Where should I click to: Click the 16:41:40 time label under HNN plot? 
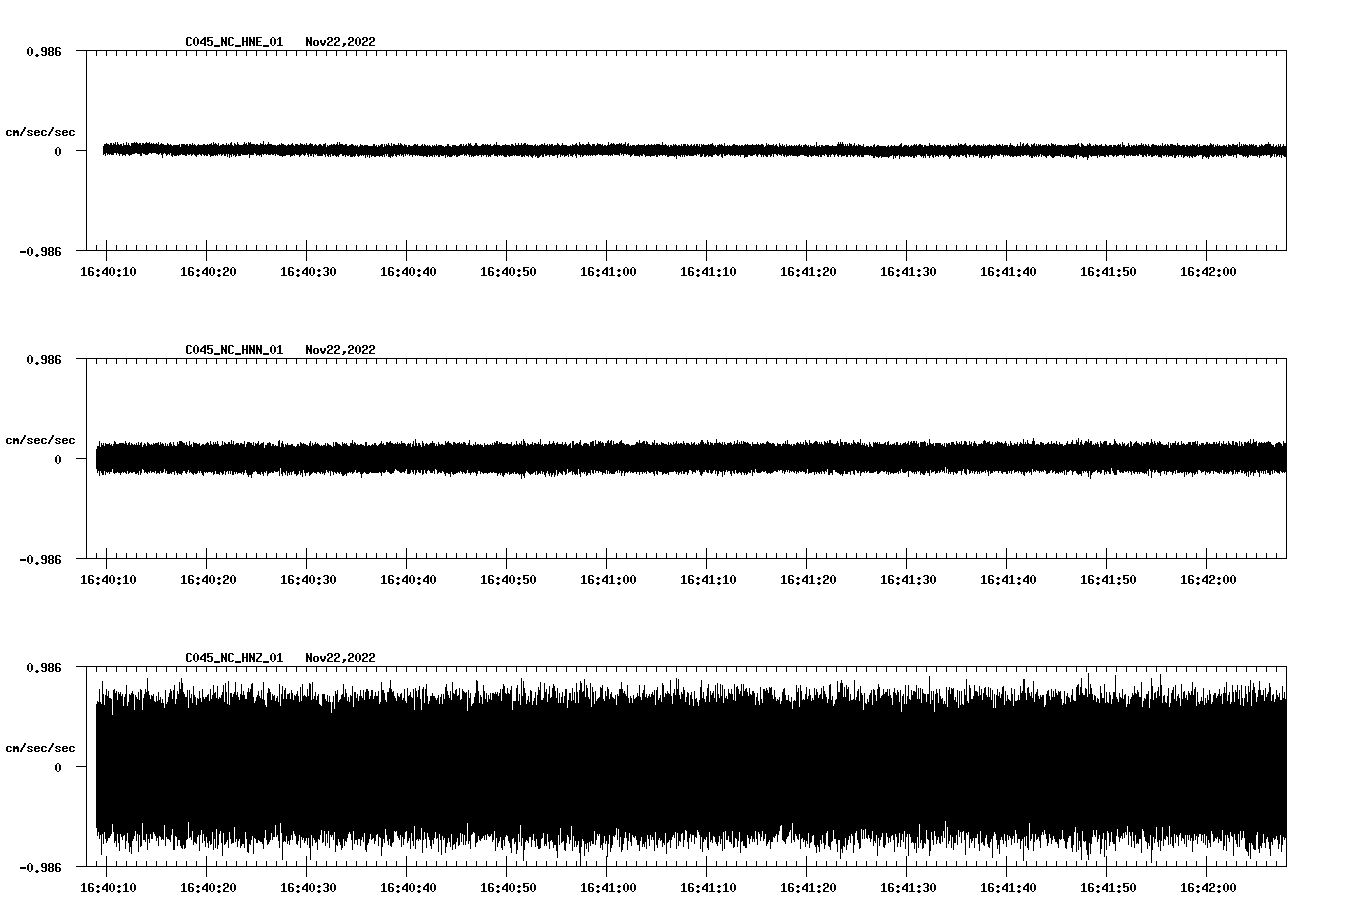point(1008,580)
